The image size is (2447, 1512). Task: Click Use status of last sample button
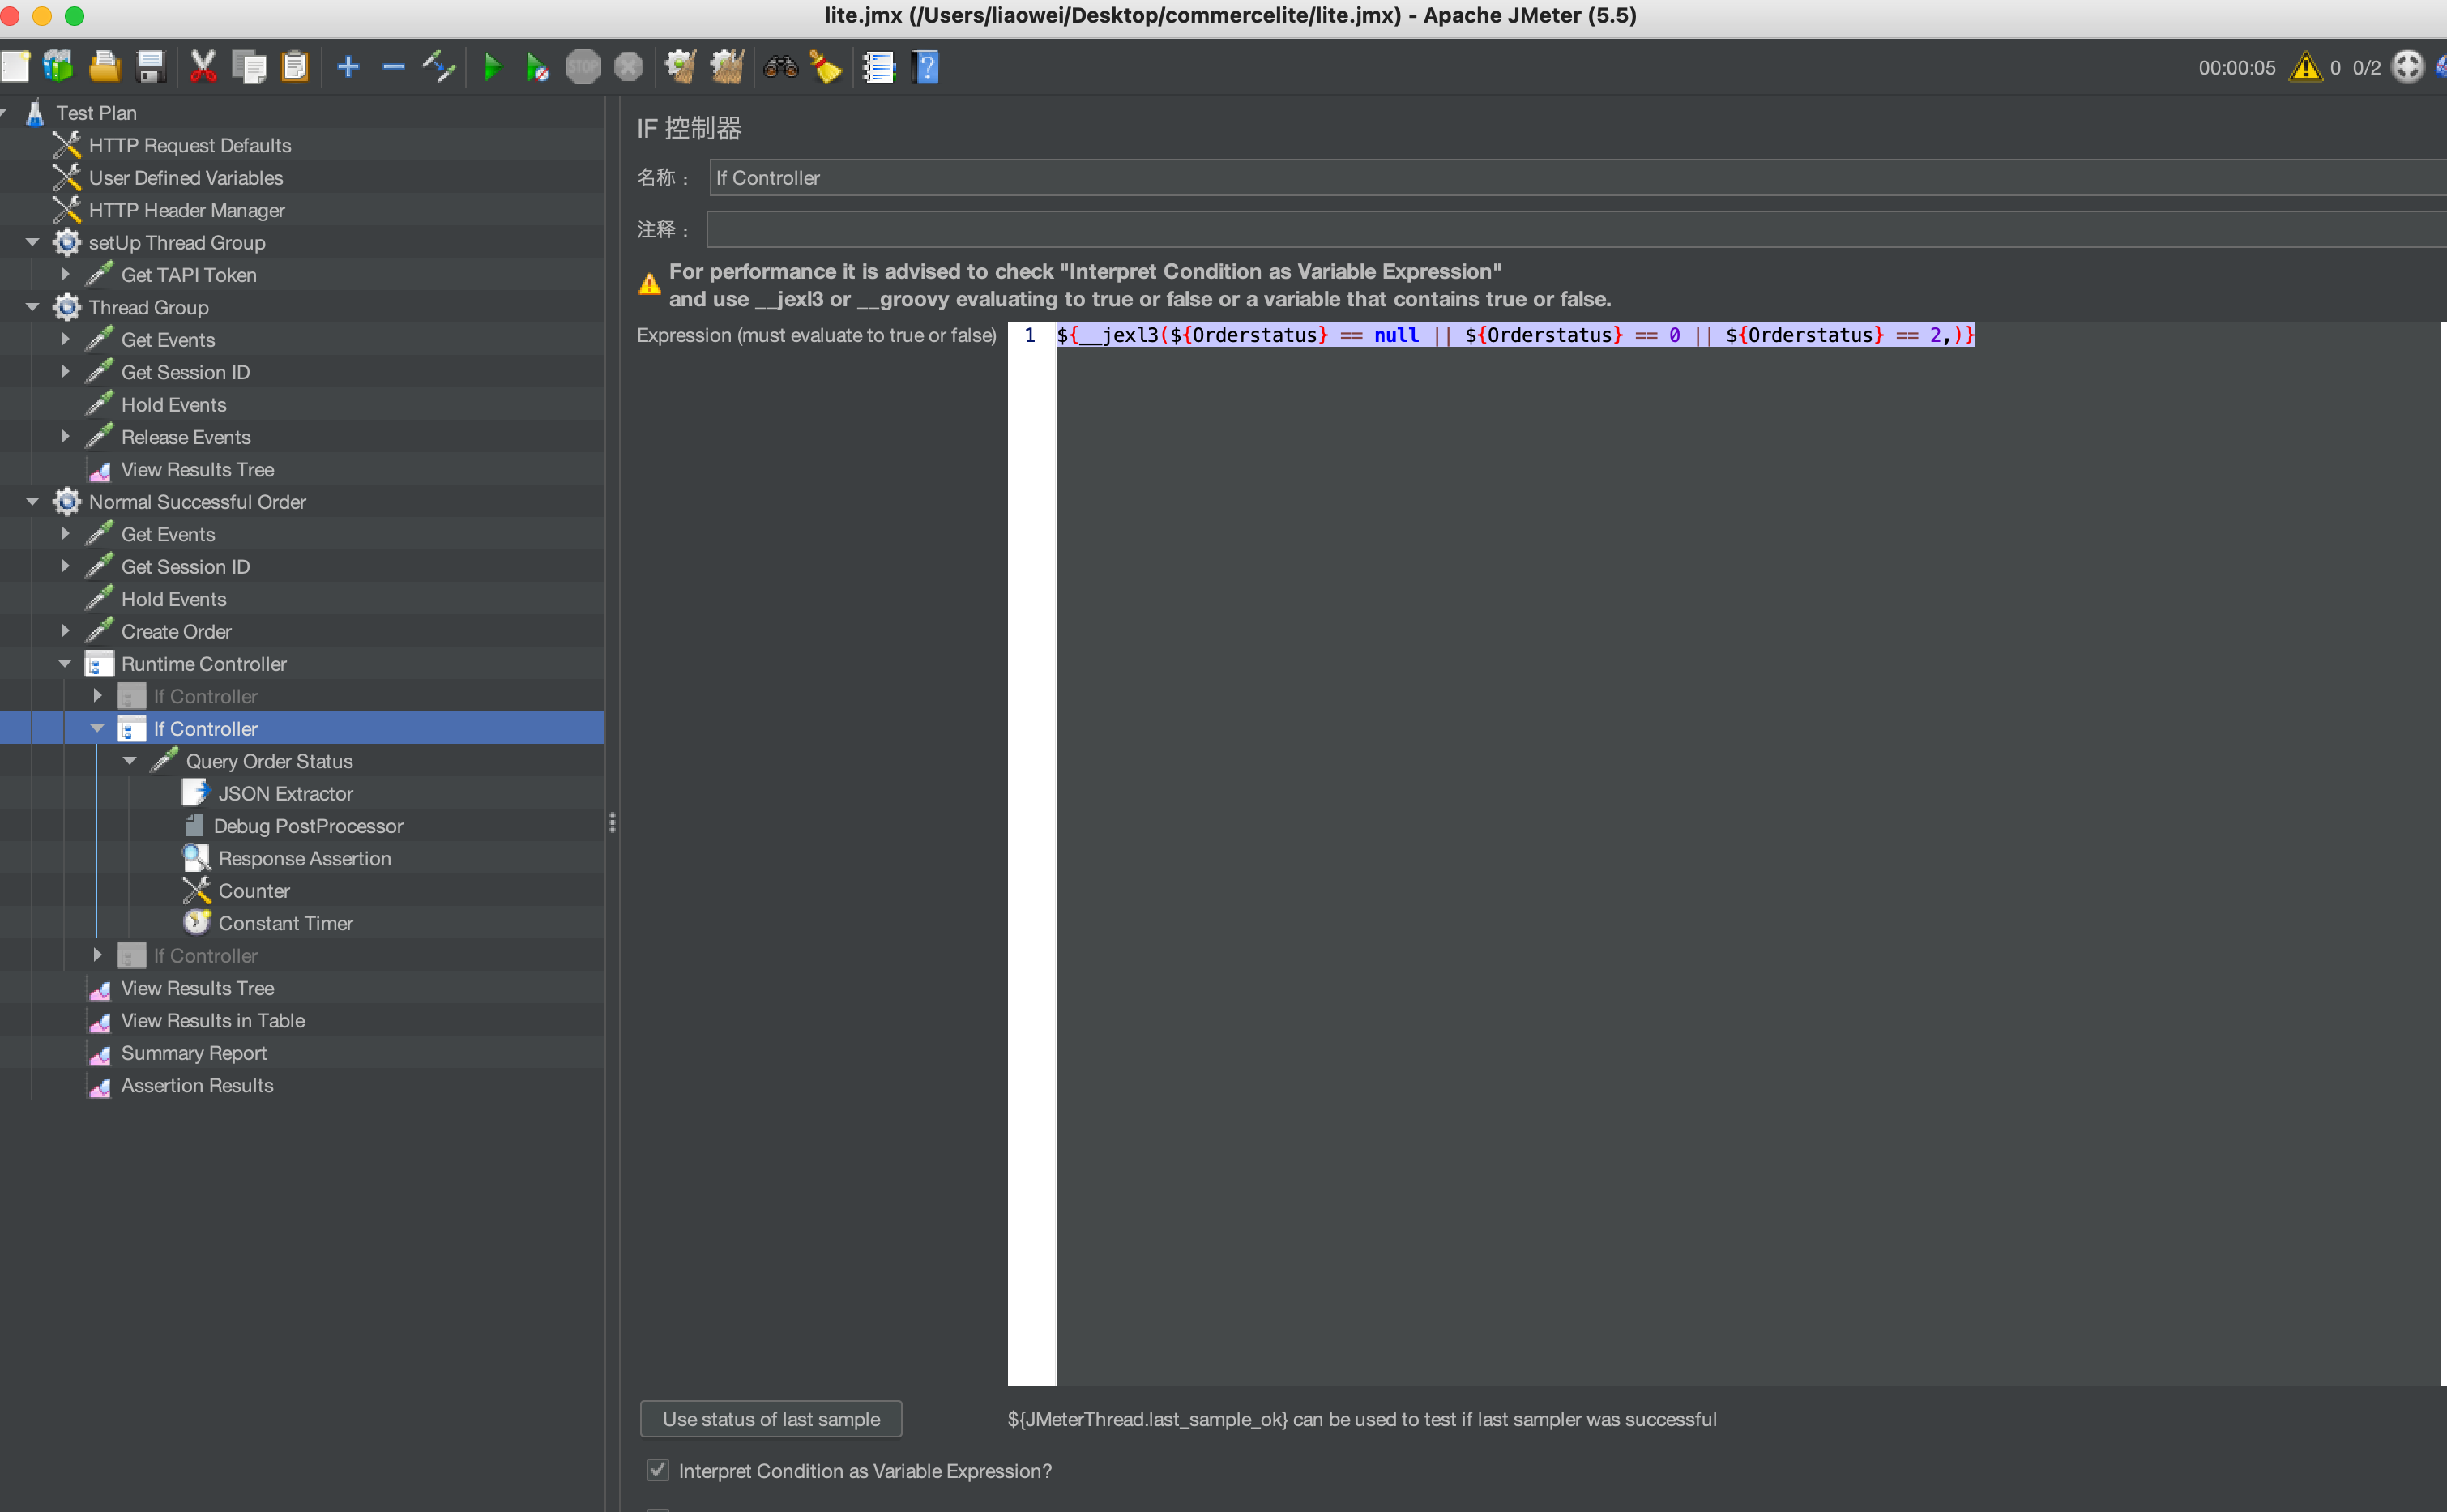coord(771,1419)
